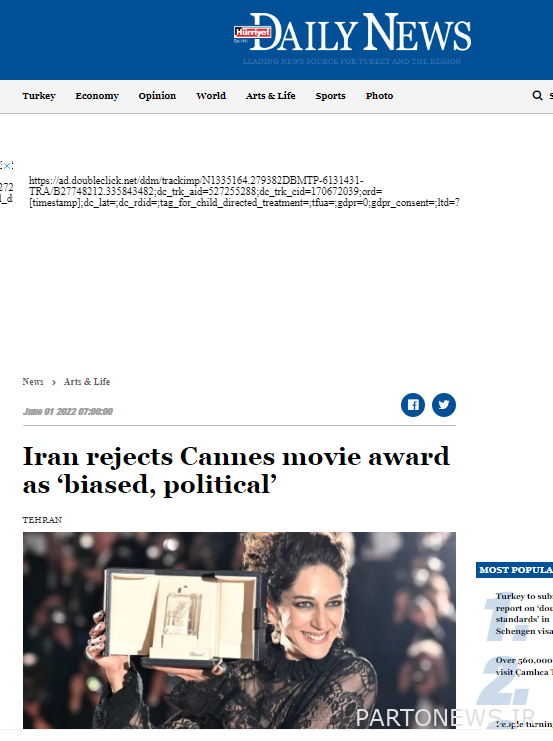Open the Cannes award article photo
Image resolution: width=553 pixels, height=741 pixels.
click(239, 630)
